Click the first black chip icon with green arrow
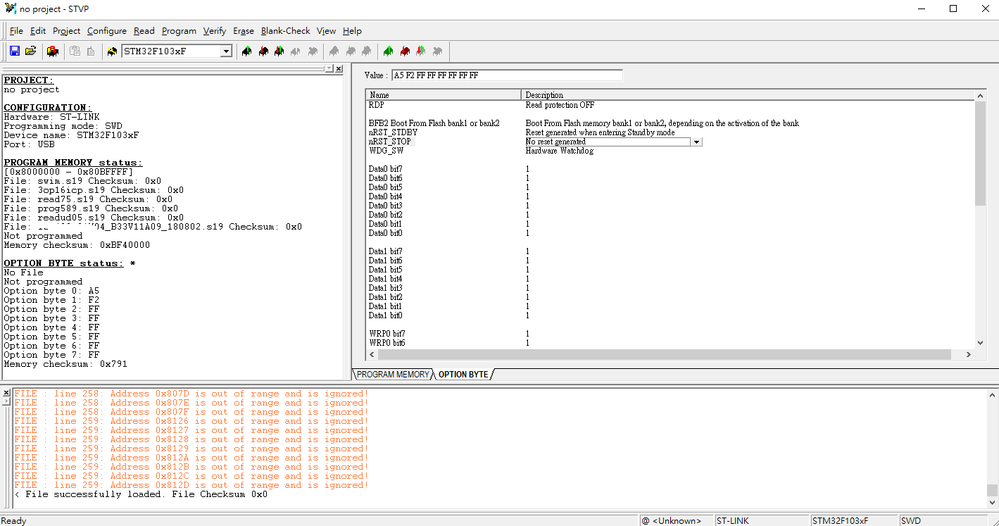 tap(247, 51)
